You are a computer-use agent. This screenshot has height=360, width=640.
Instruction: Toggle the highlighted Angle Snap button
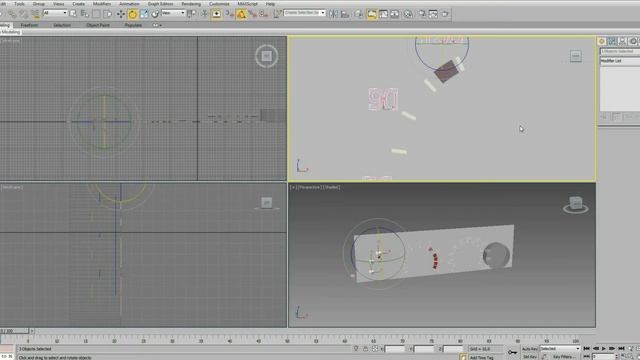pyautogui.click(x=241, y=14)
